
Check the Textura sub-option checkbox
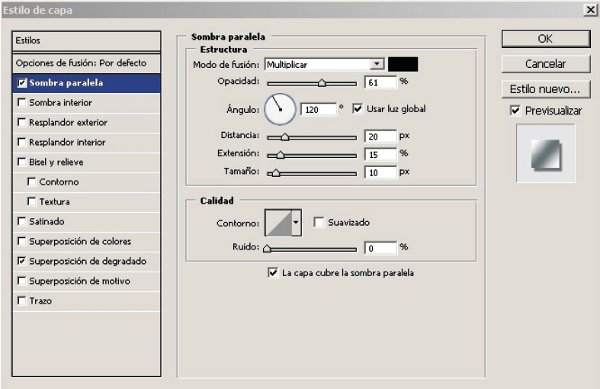(x=32, y=202)
